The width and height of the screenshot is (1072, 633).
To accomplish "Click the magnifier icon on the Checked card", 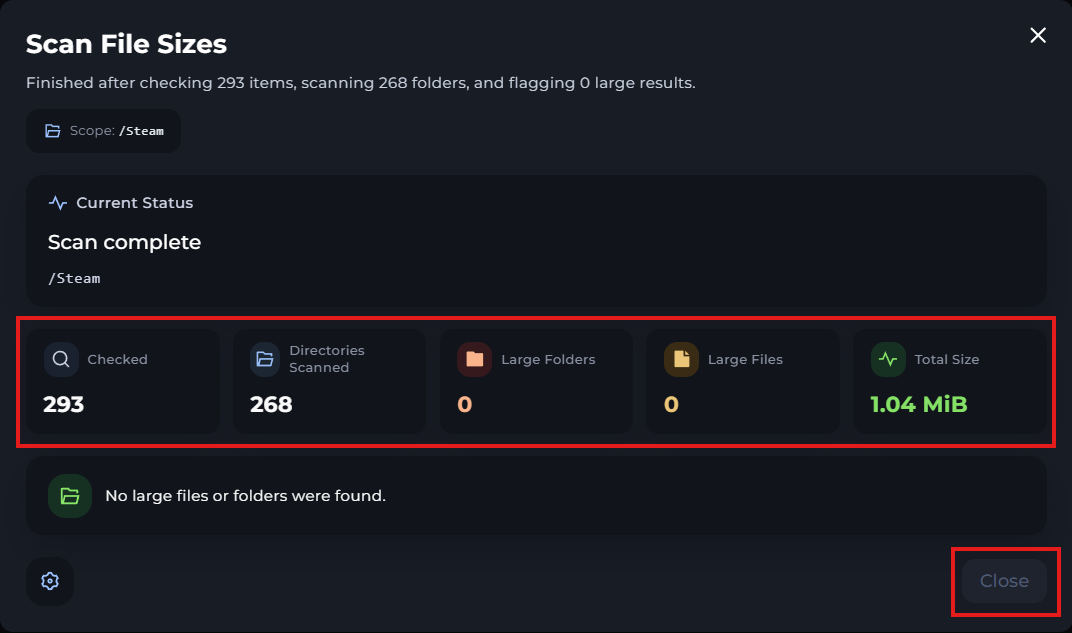I will [x=61, y=359].
